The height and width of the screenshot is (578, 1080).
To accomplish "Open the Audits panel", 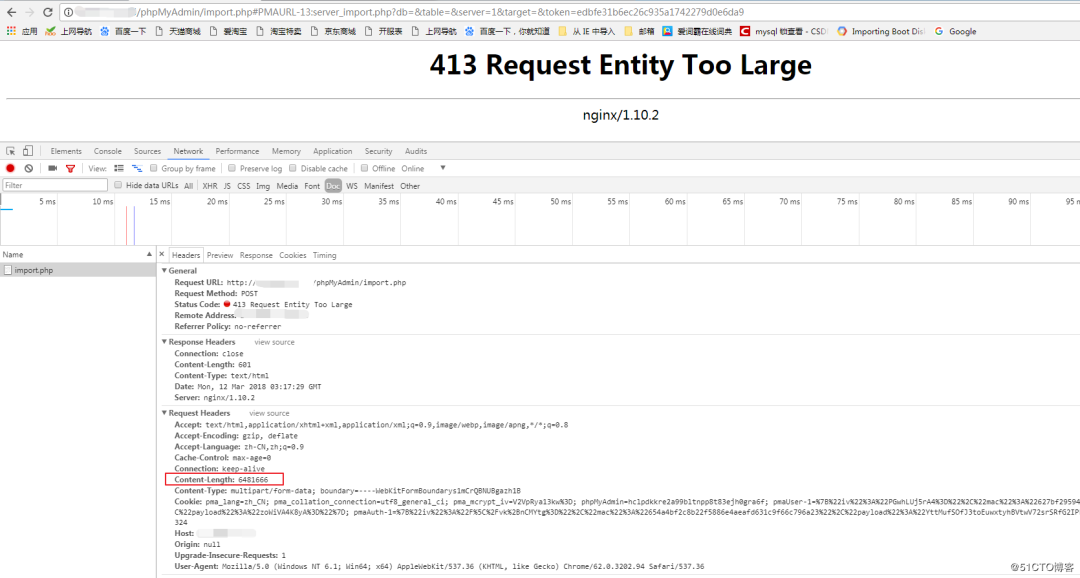I will [416, 151].
